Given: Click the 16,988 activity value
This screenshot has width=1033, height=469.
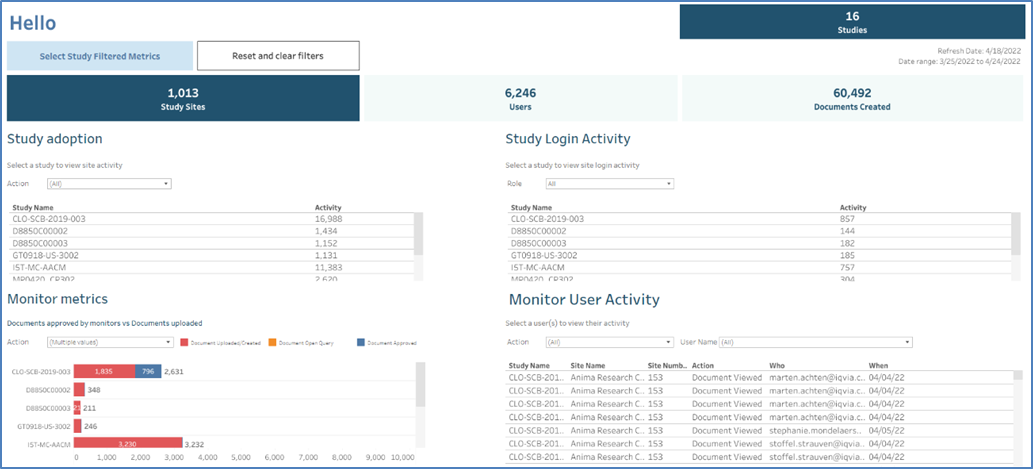Looking at the screenshot, I should tap(328, 219).
